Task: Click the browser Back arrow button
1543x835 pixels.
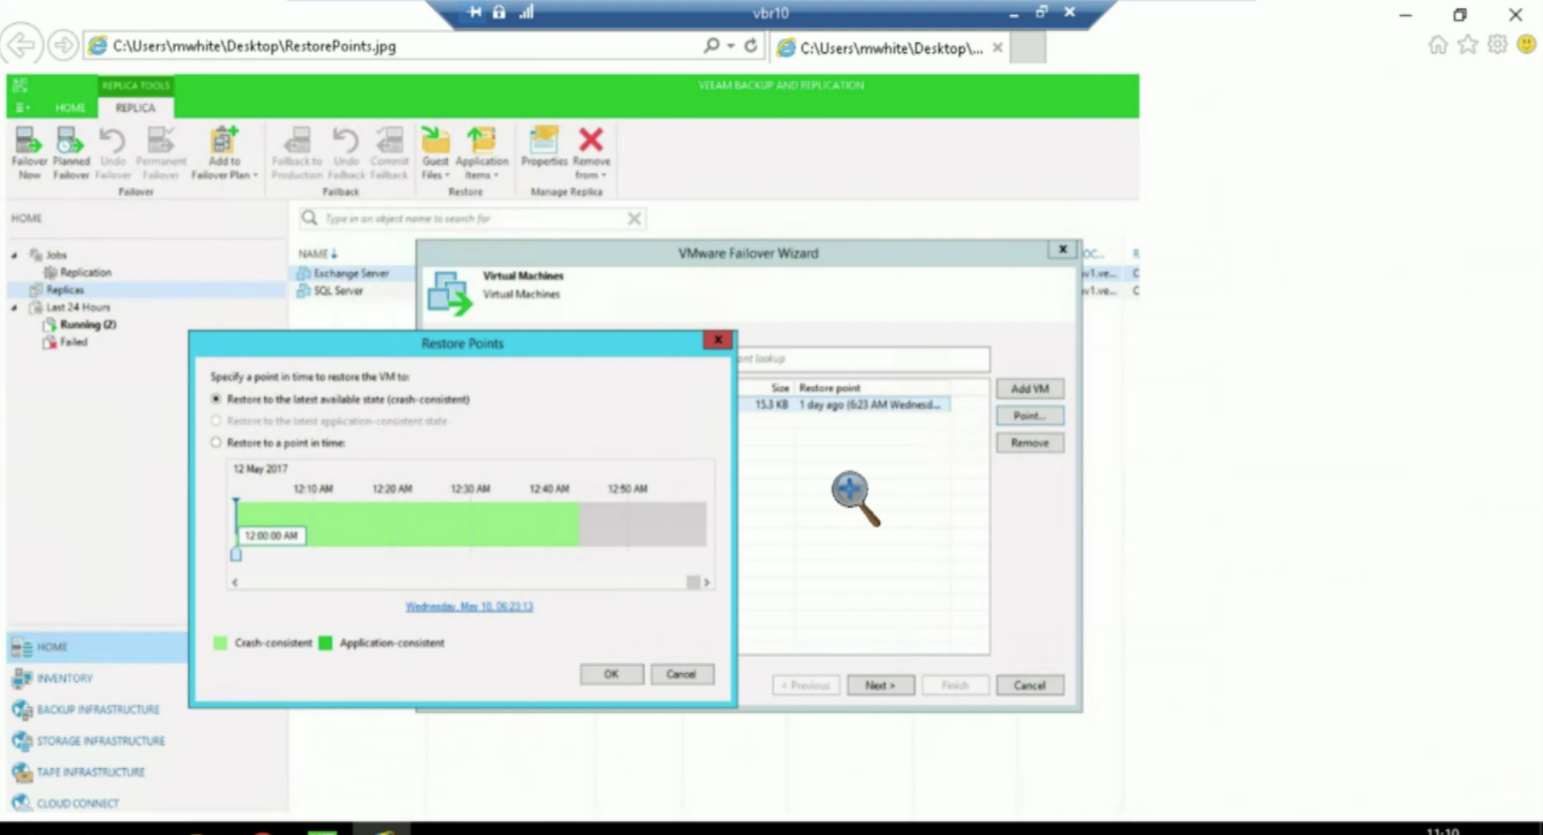Action: tap(21, 45)
